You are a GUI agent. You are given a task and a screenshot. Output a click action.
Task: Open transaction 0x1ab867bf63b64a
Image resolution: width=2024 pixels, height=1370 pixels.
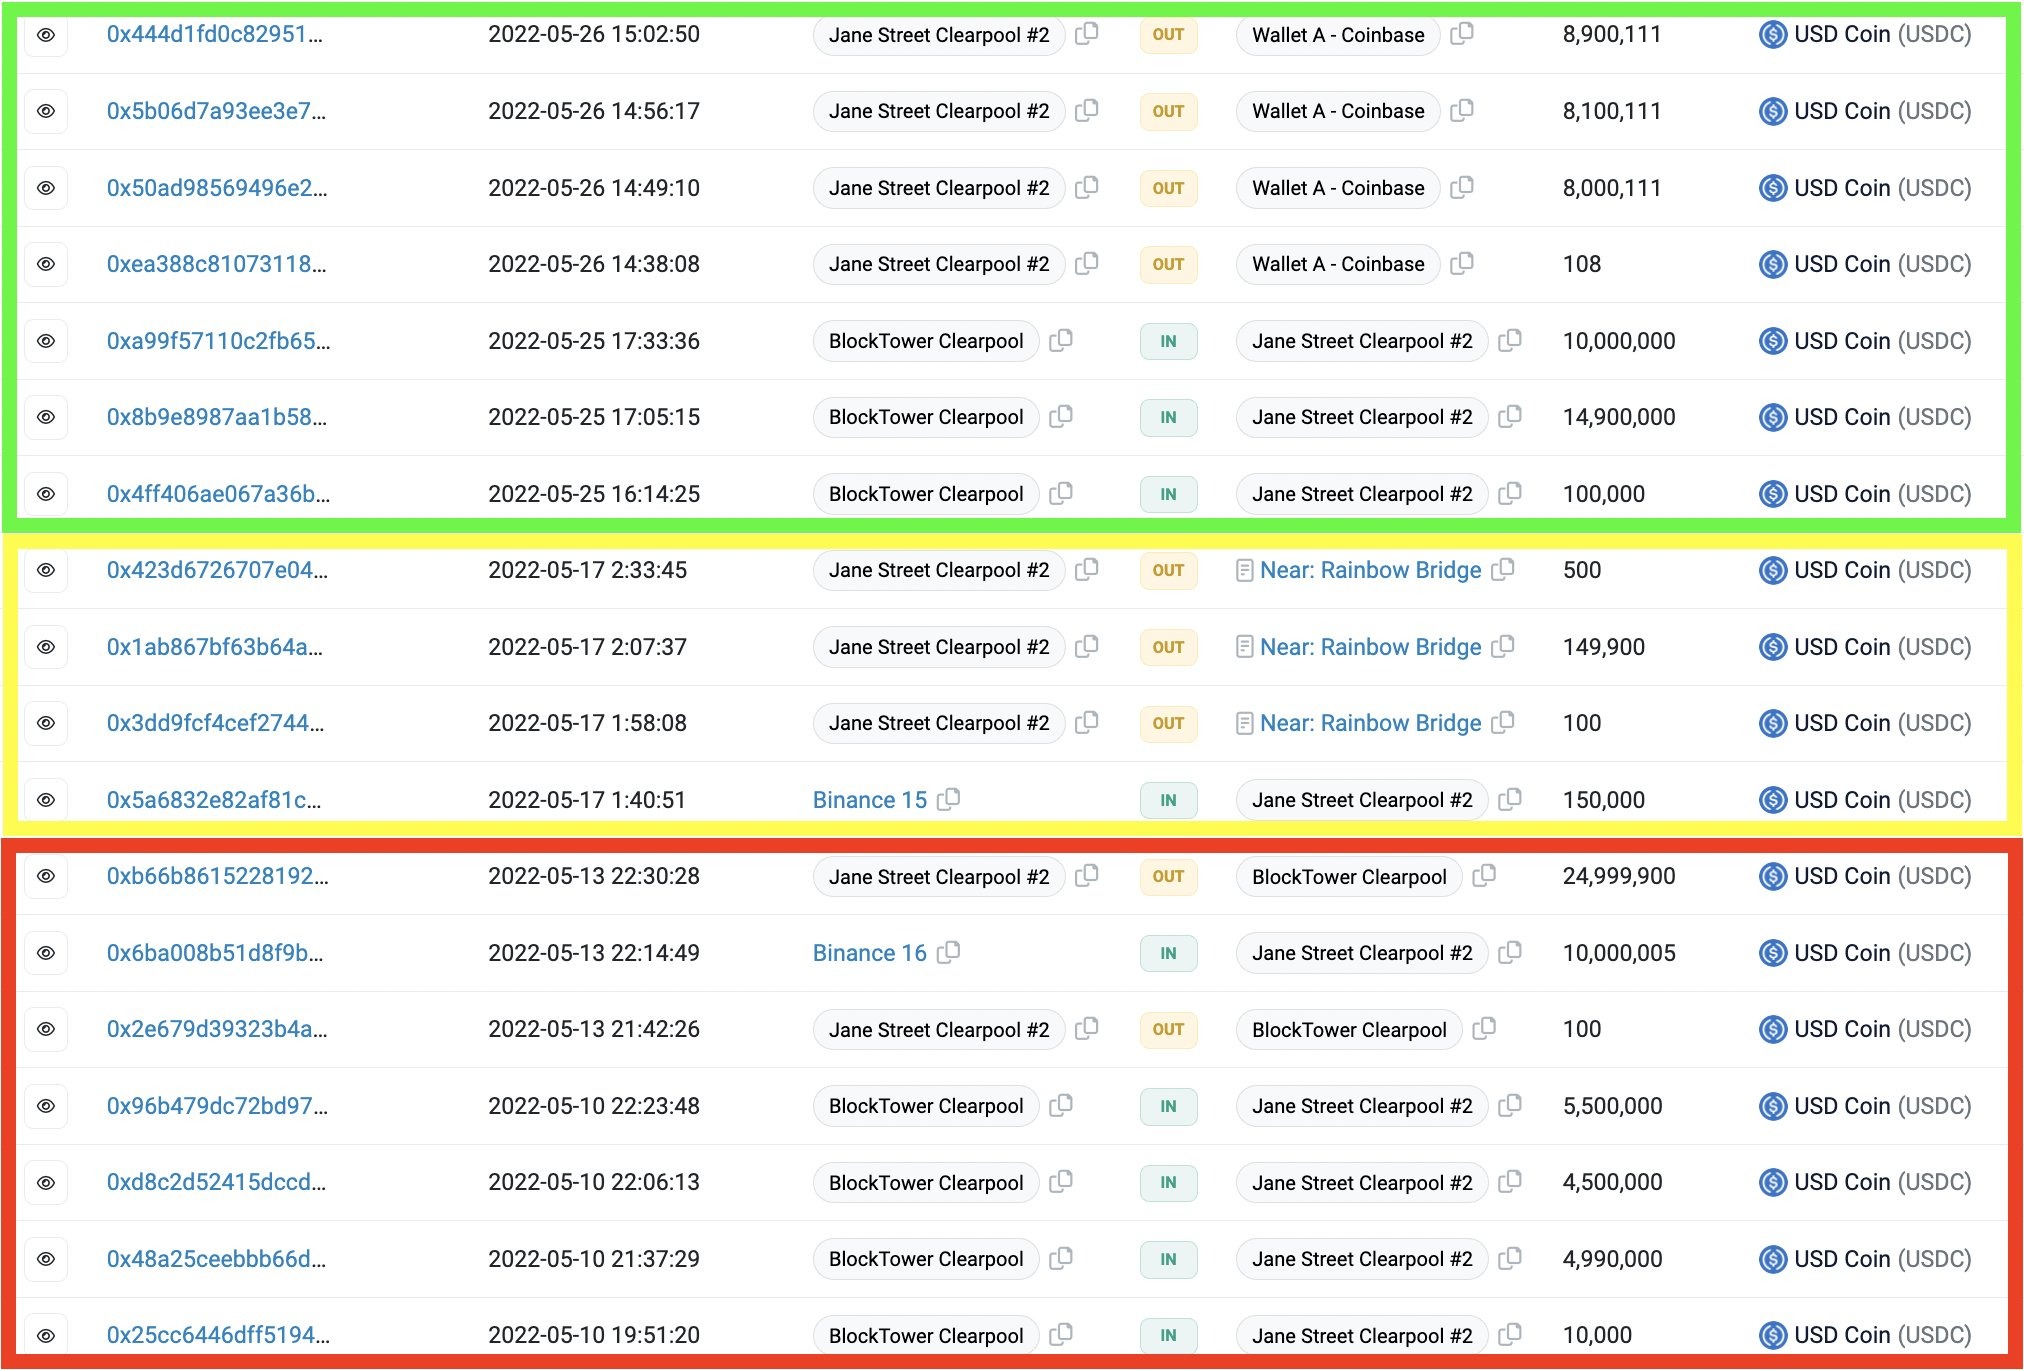pos(215,647)
